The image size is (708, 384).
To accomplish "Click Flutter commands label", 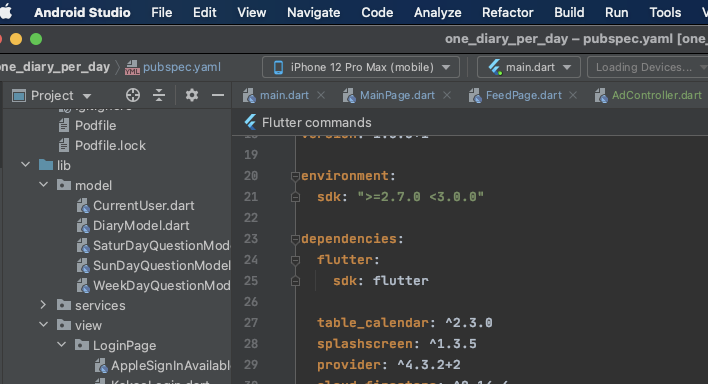I will click(317, 122).
